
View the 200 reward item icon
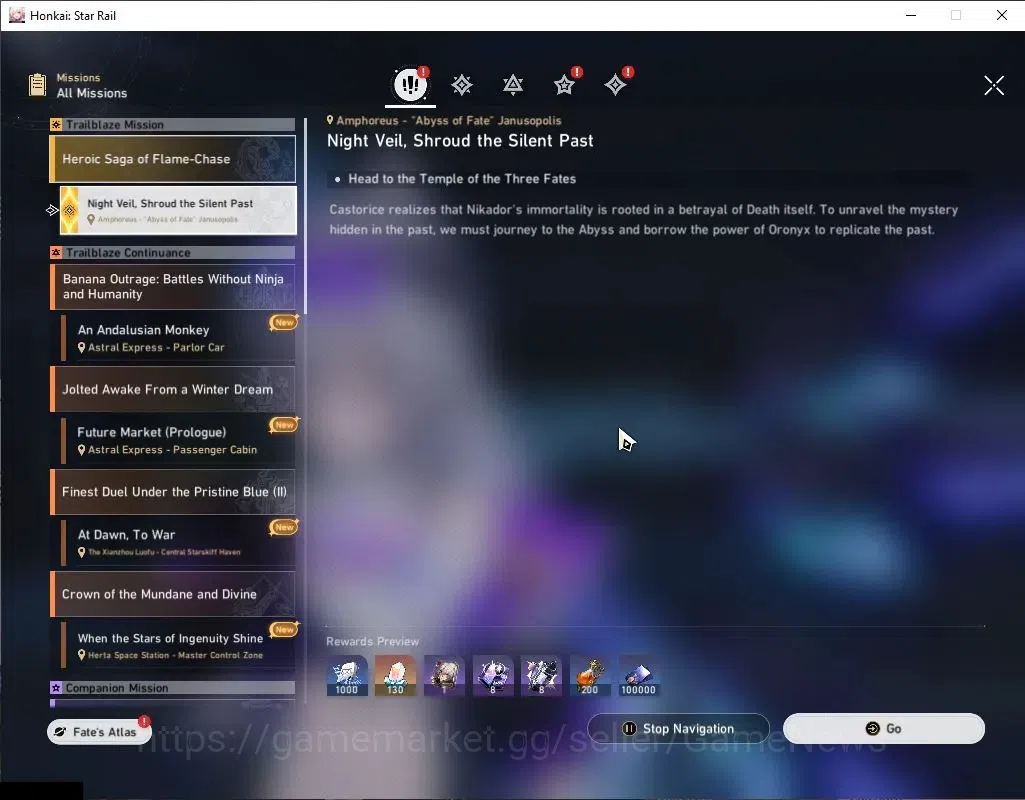tap(590, 676)
